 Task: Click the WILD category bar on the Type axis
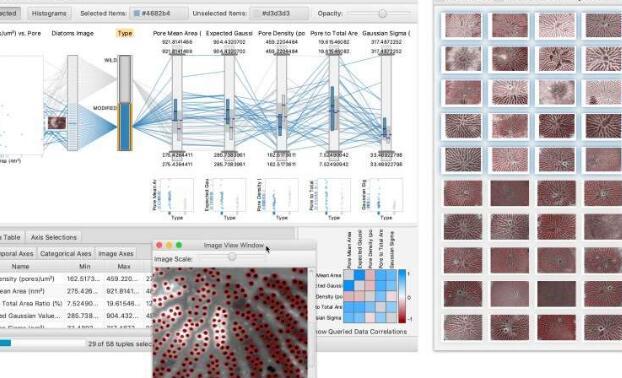tap(125, 79)
